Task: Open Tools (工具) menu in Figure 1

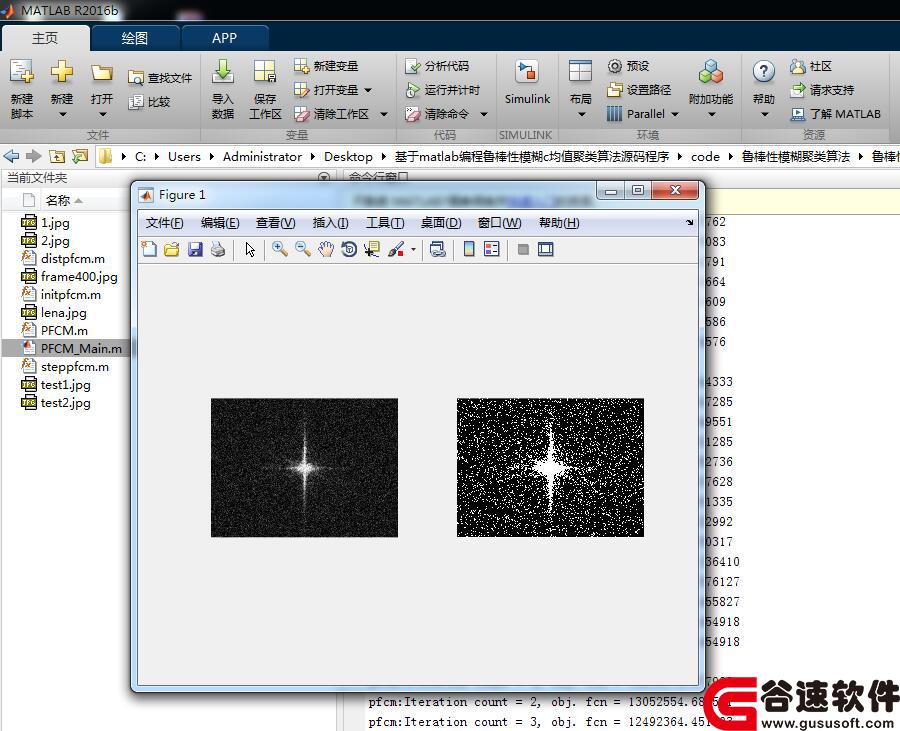Action: (x=385, y=223)
